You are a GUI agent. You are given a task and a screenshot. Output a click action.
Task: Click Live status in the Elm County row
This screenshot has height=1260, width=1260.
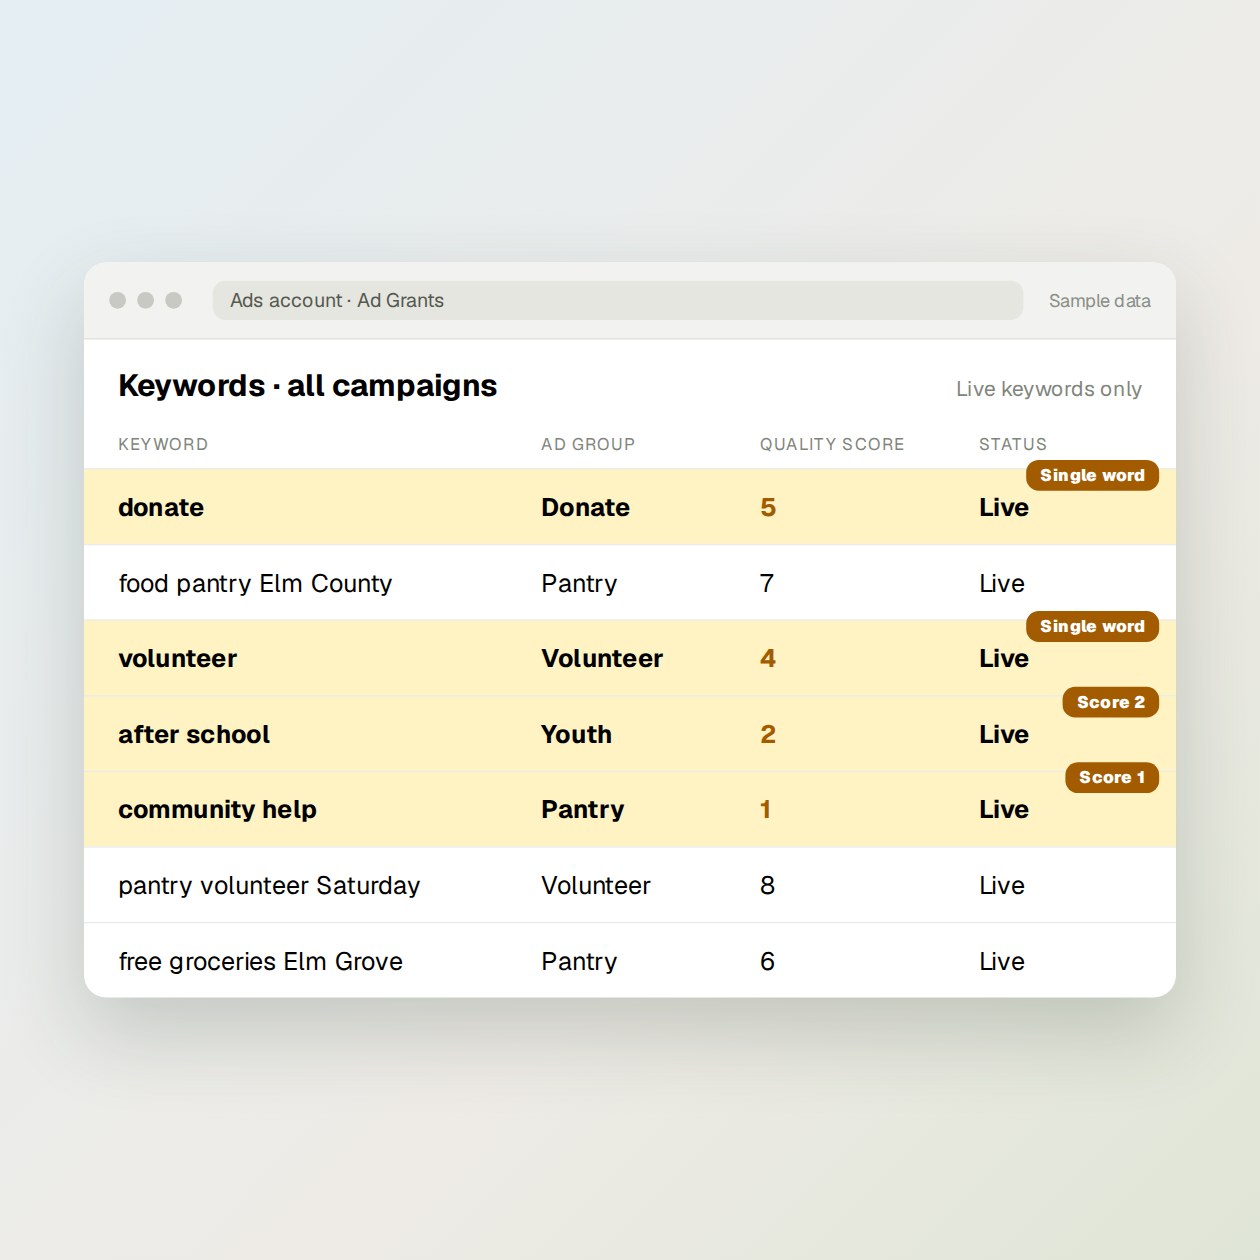[x=1002, y=583]
